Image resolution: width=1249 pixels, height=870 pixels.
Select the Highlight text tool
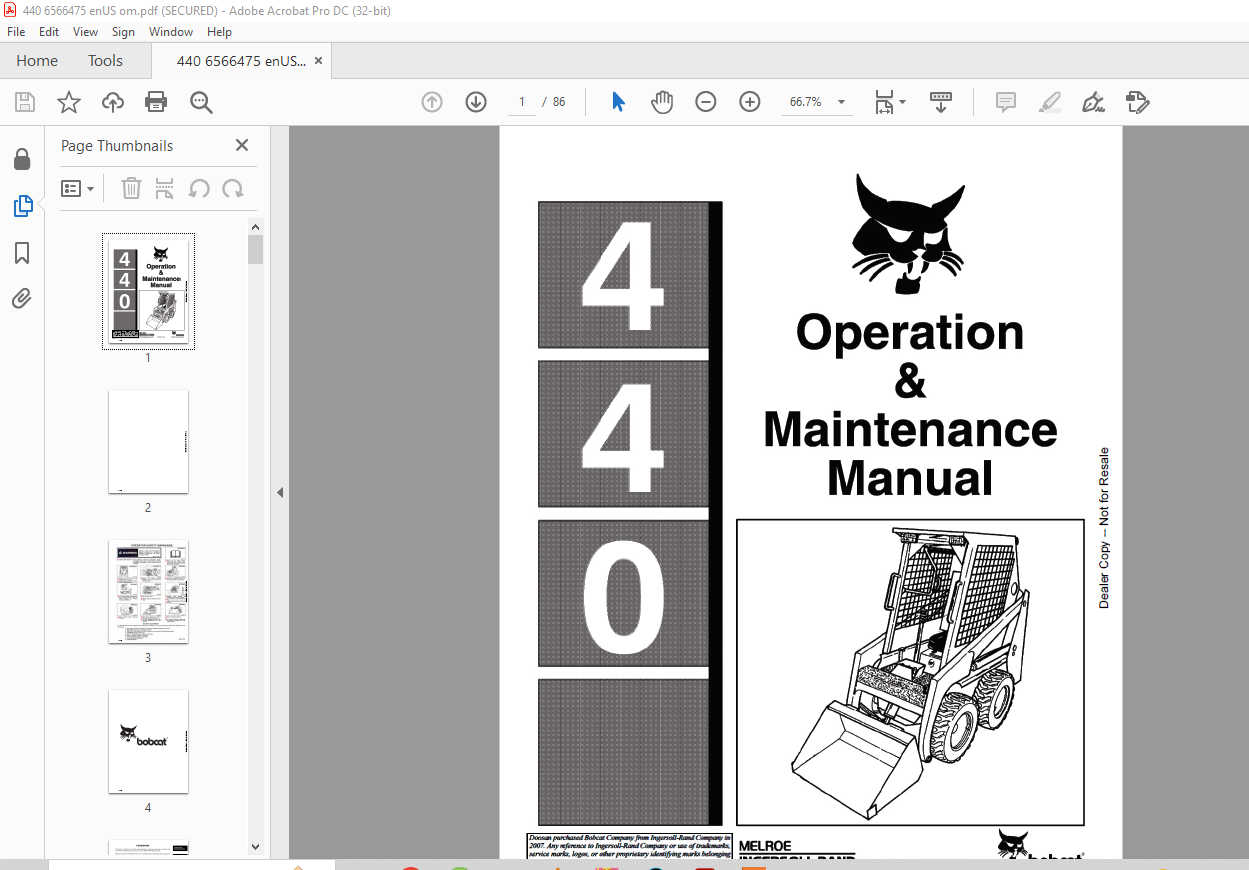click(x=1050, y=102)
